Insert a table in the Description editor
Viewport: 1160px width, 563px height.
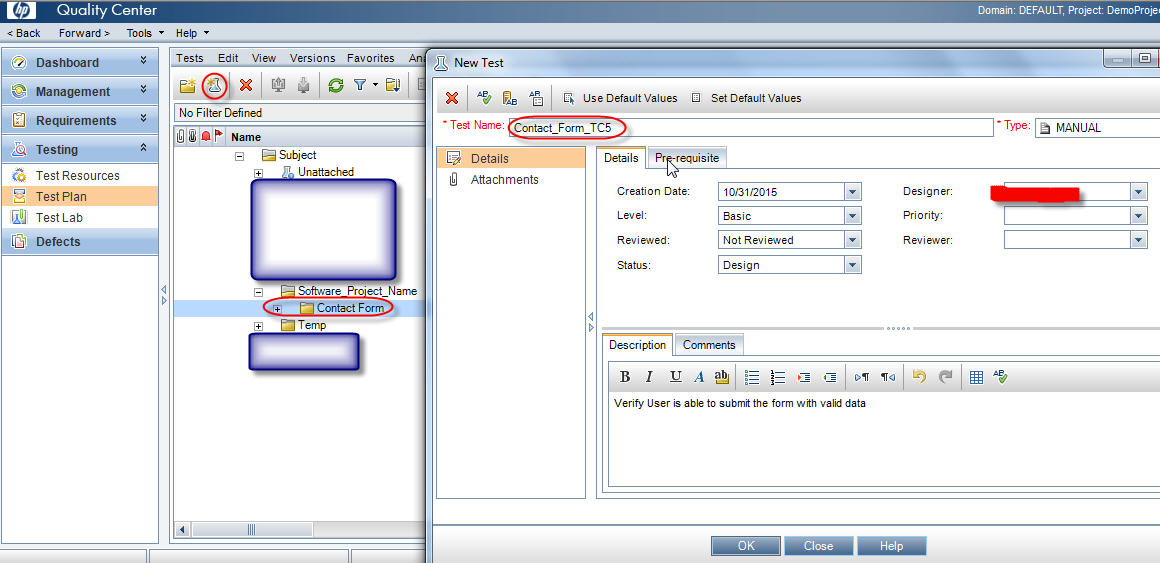(x=976, y=377)
